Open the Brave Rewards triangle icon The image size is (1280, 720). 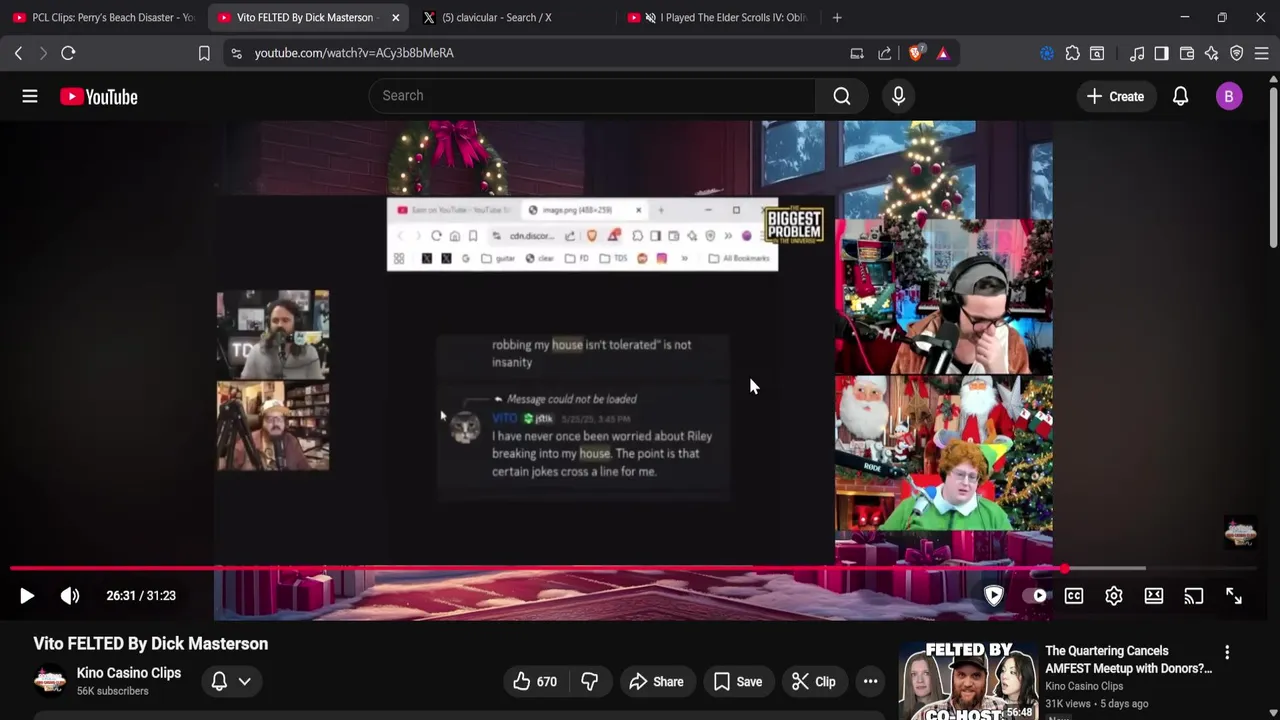[x=943, y=53]
